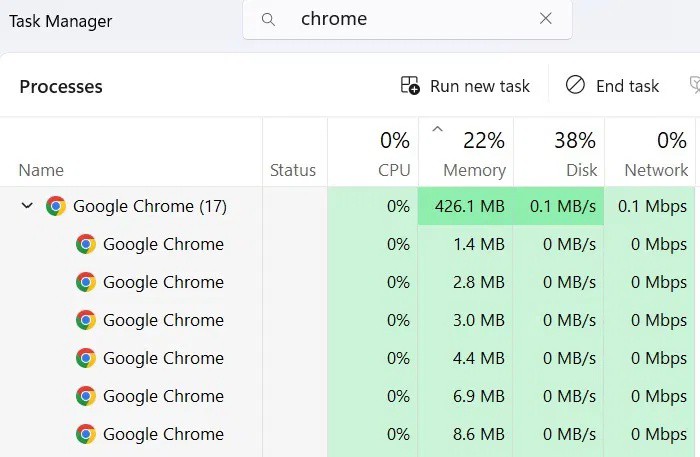Click disk 0 MB/s in 1.4 MB row
The image size is (700, 457).
point(570,244)
